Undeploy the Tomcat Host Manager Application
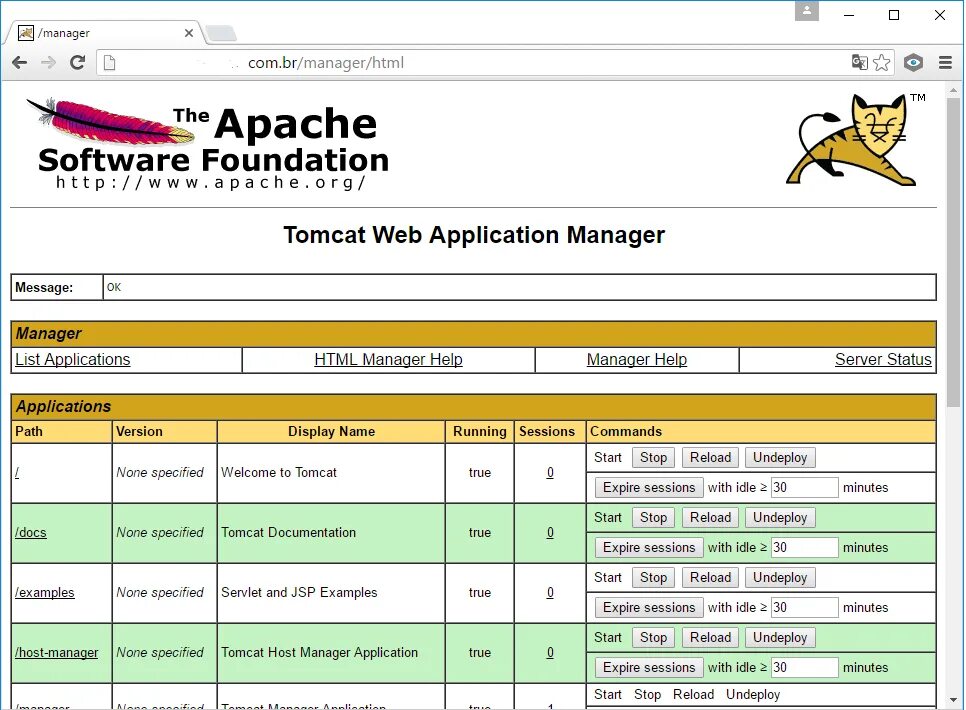 [780, 637]
